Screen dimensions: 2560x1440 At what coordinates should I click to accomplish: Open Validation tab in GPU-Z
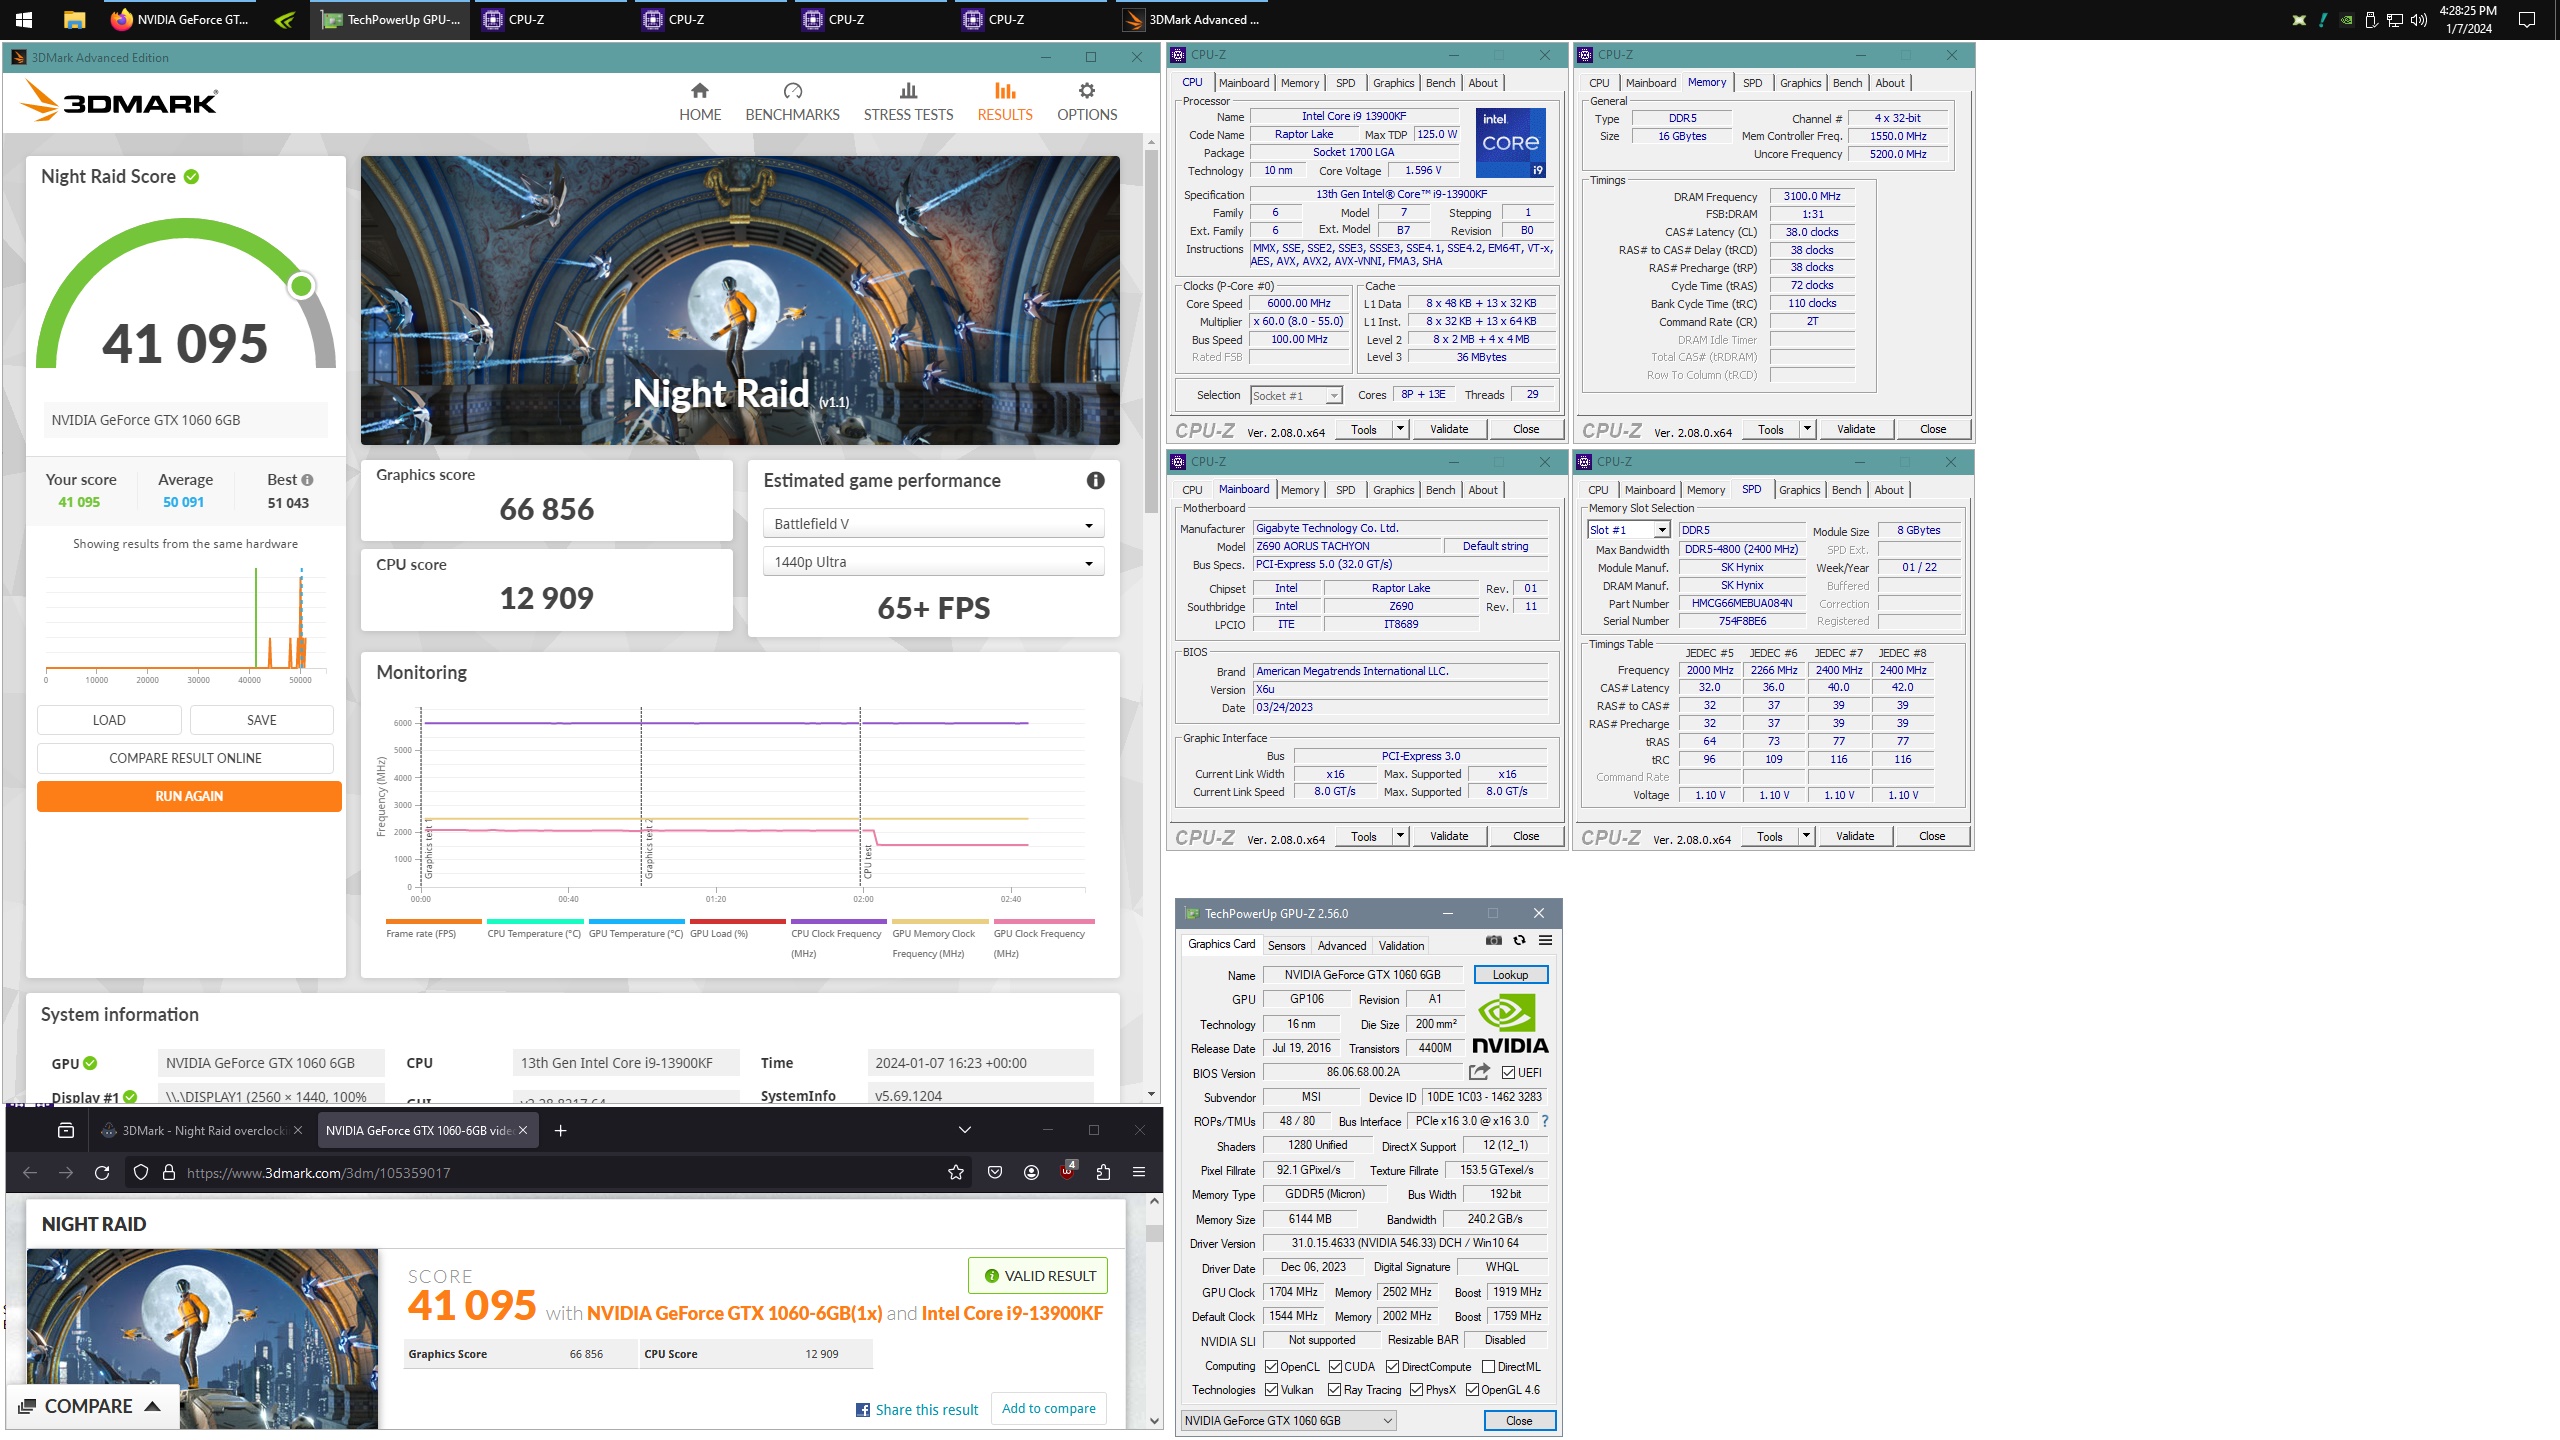[x=1401, y=945]
